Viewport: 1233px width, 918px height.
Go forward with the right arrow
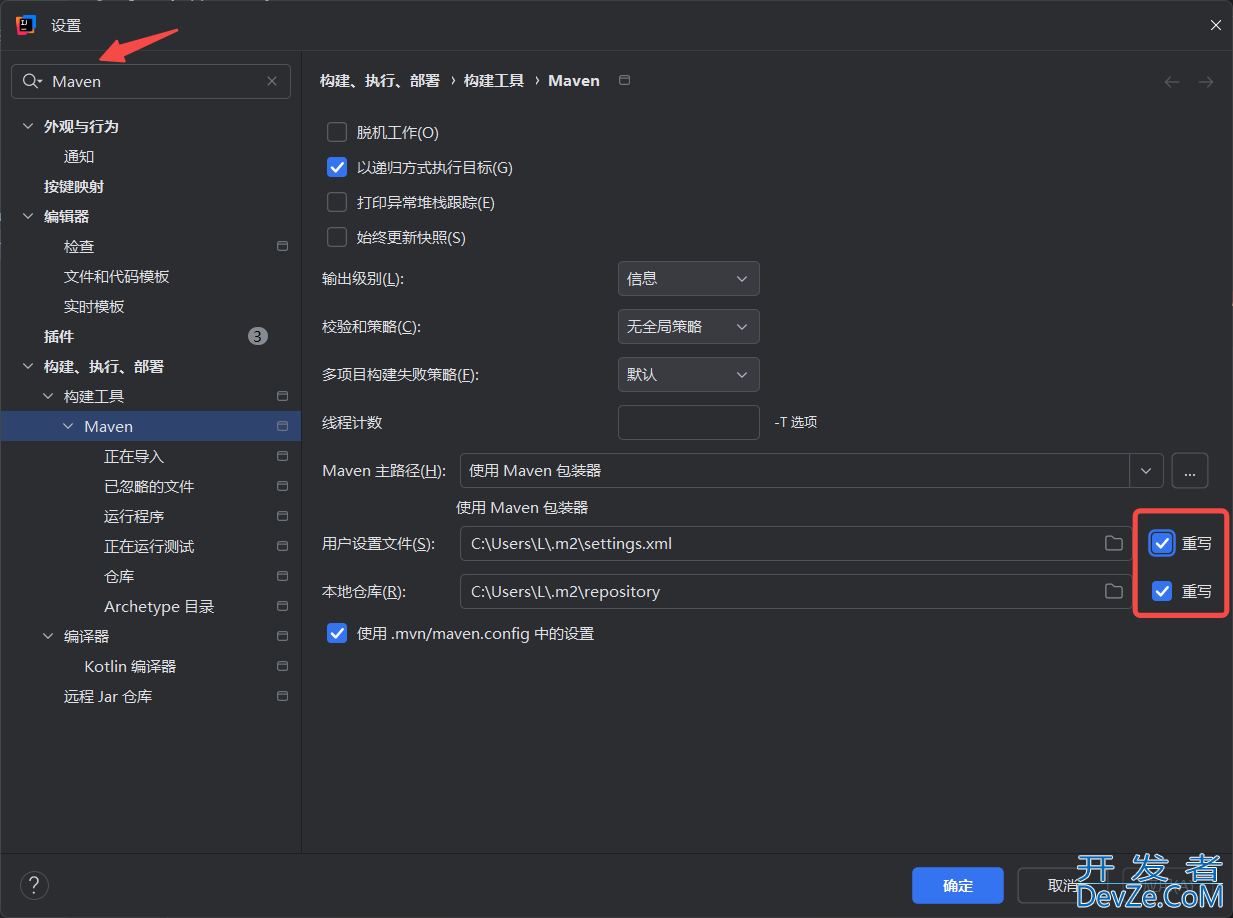pyautogui.click(x=1206, y=82)
